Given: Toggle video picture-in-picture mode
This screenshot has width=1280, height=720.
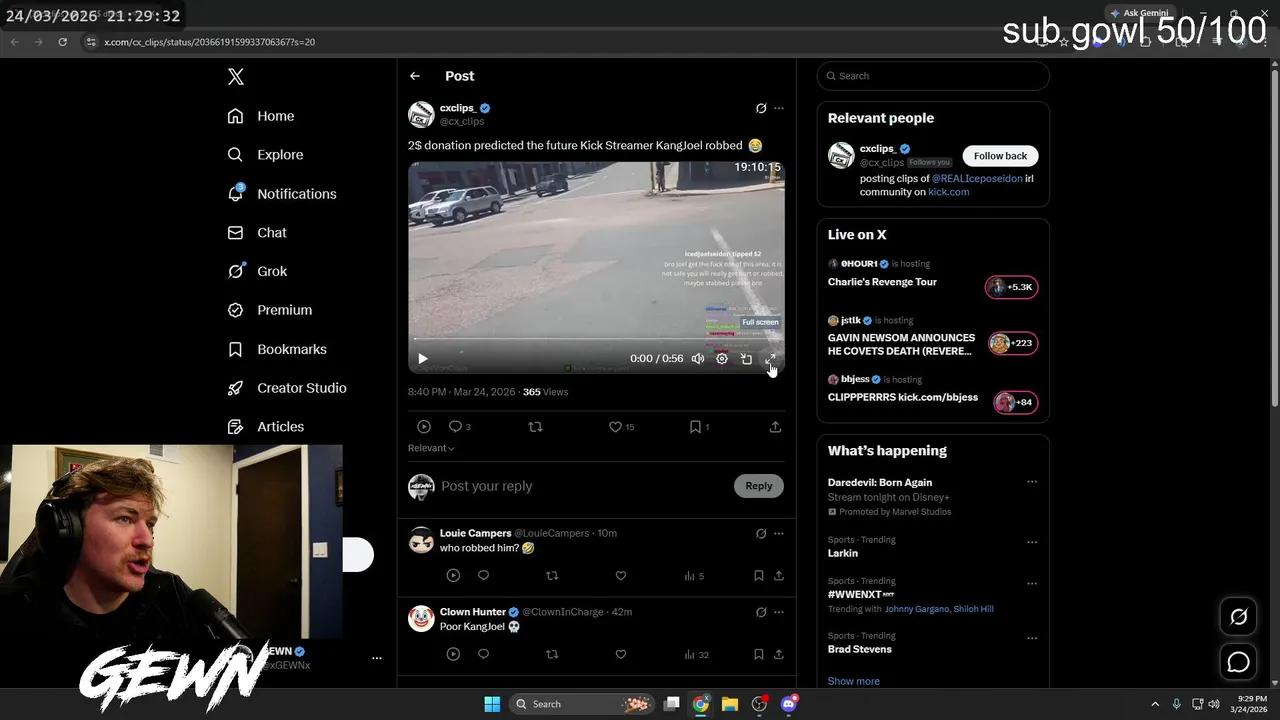Looking at the screenshot, I should tap(746, 359).
